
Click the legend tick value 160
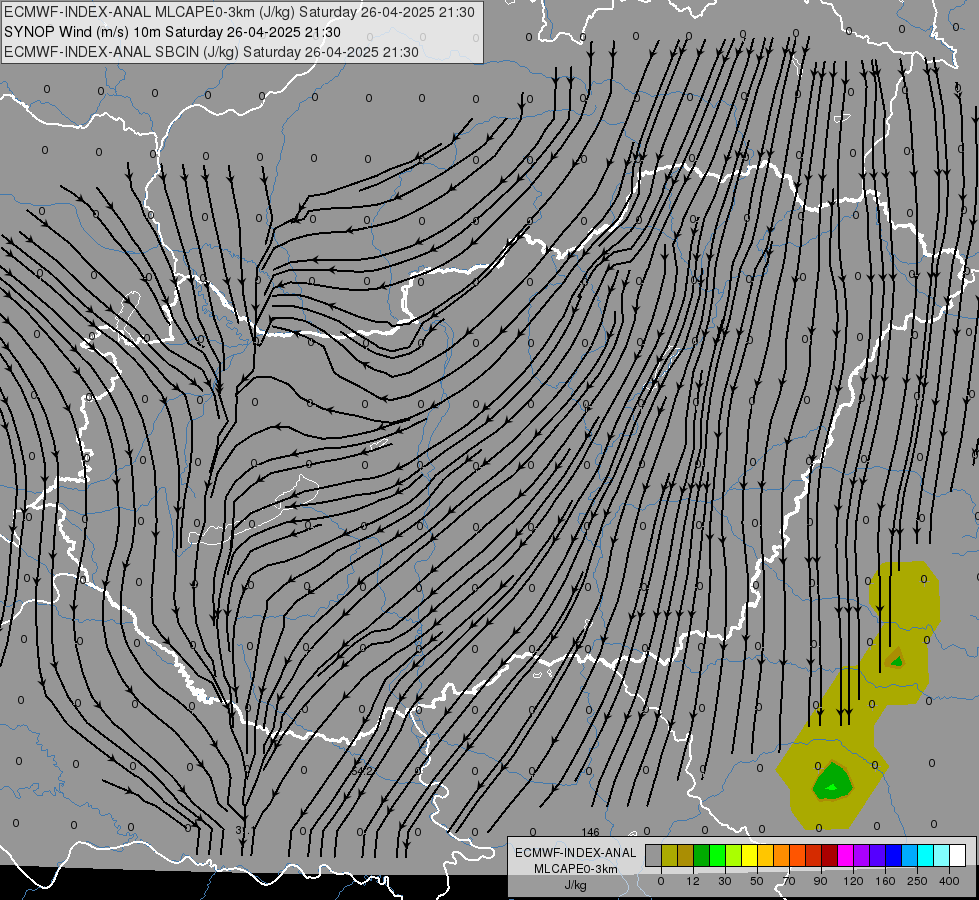pyautogui.click(x=885, y=881)
